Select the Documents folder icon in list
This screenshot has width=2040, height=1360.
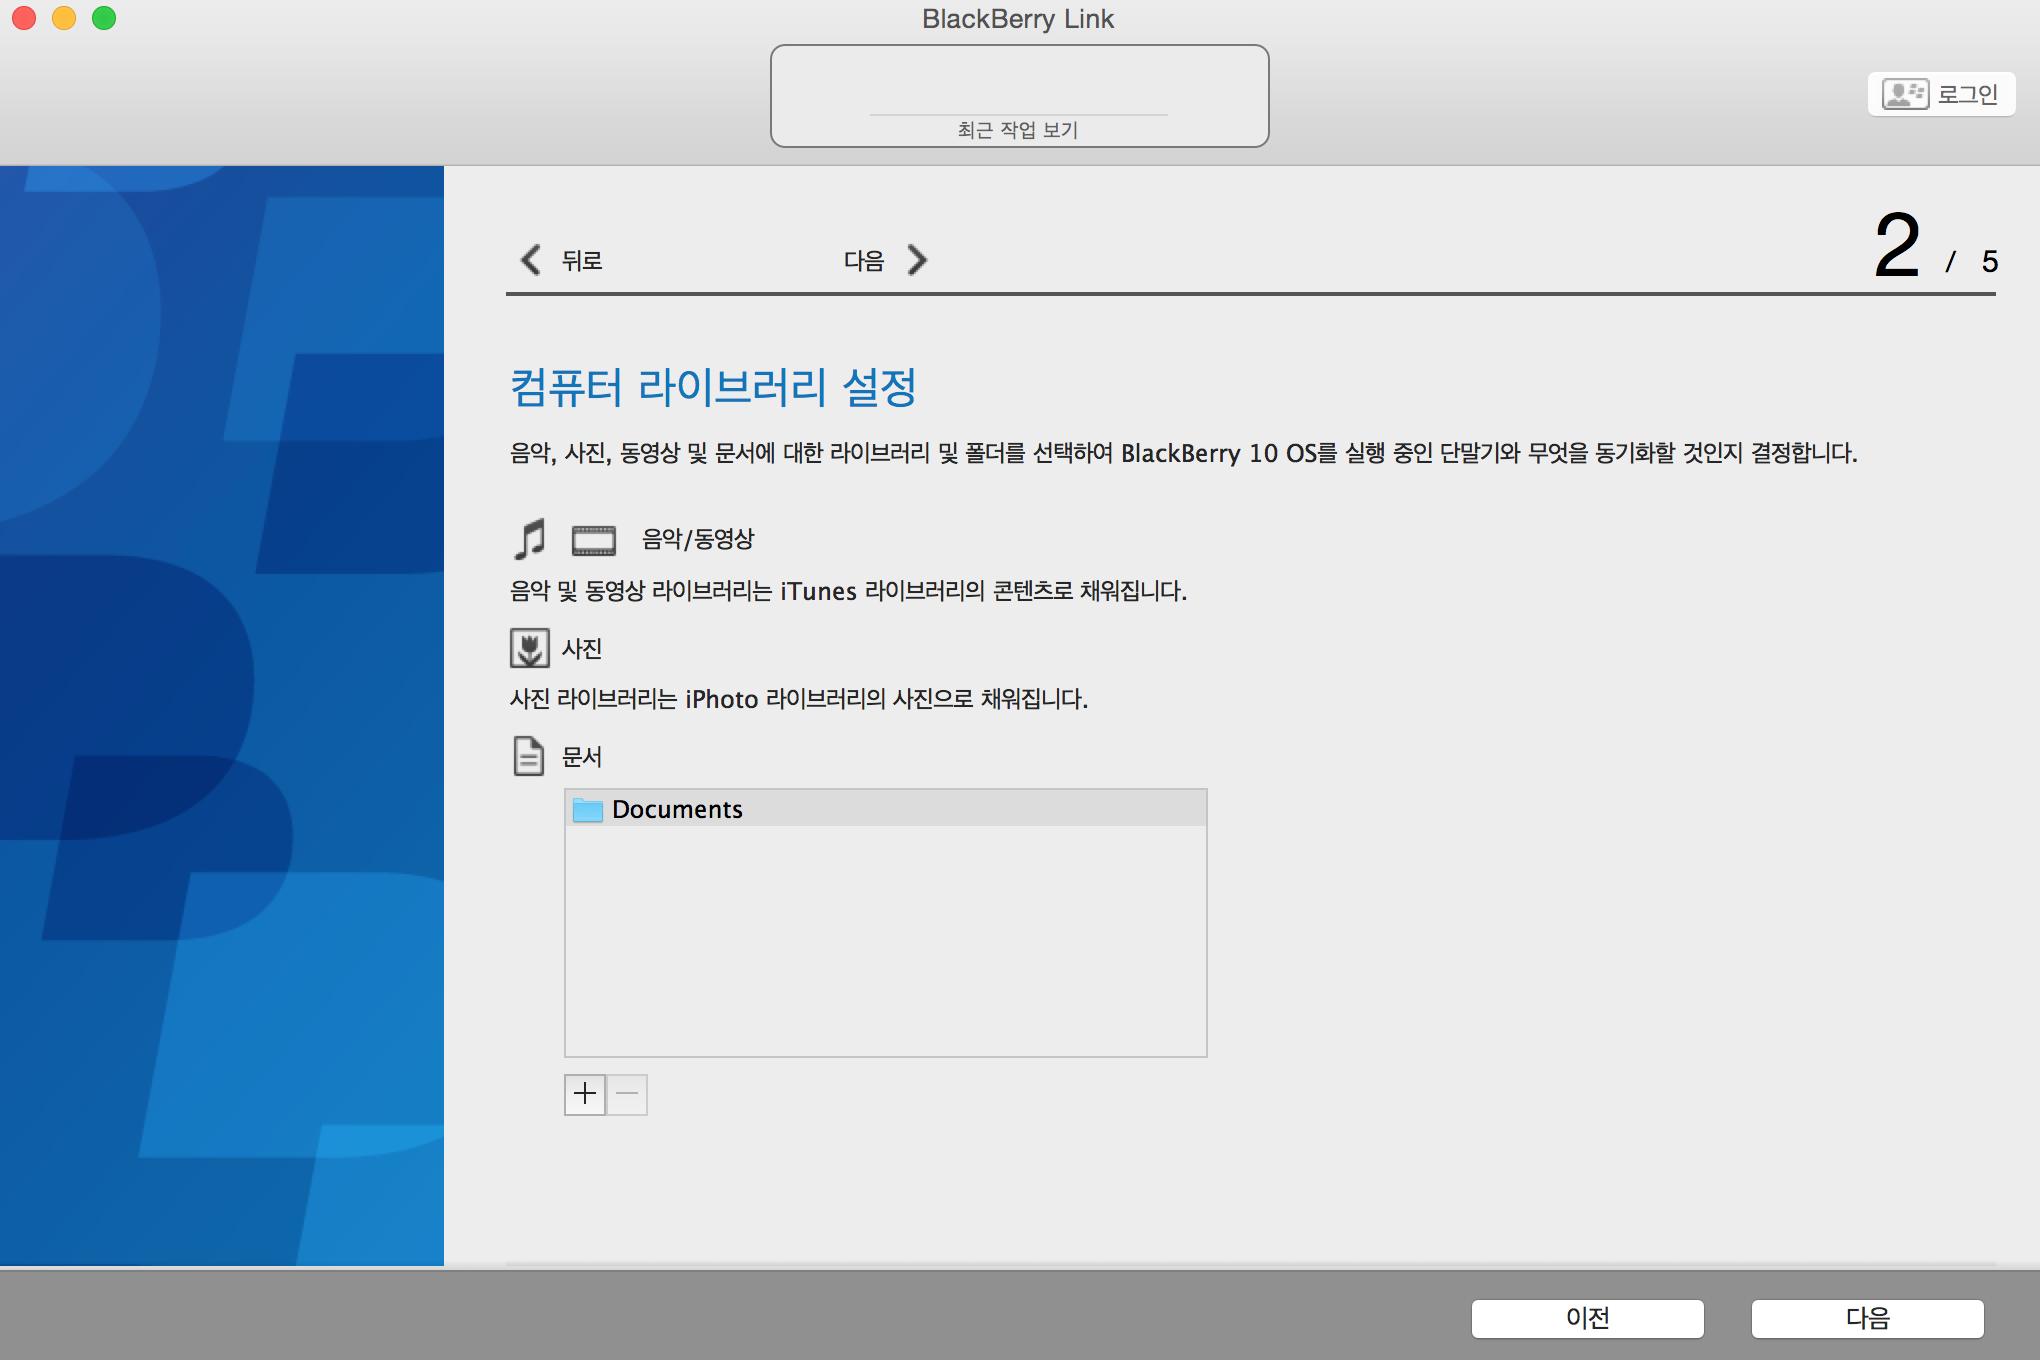588,809
